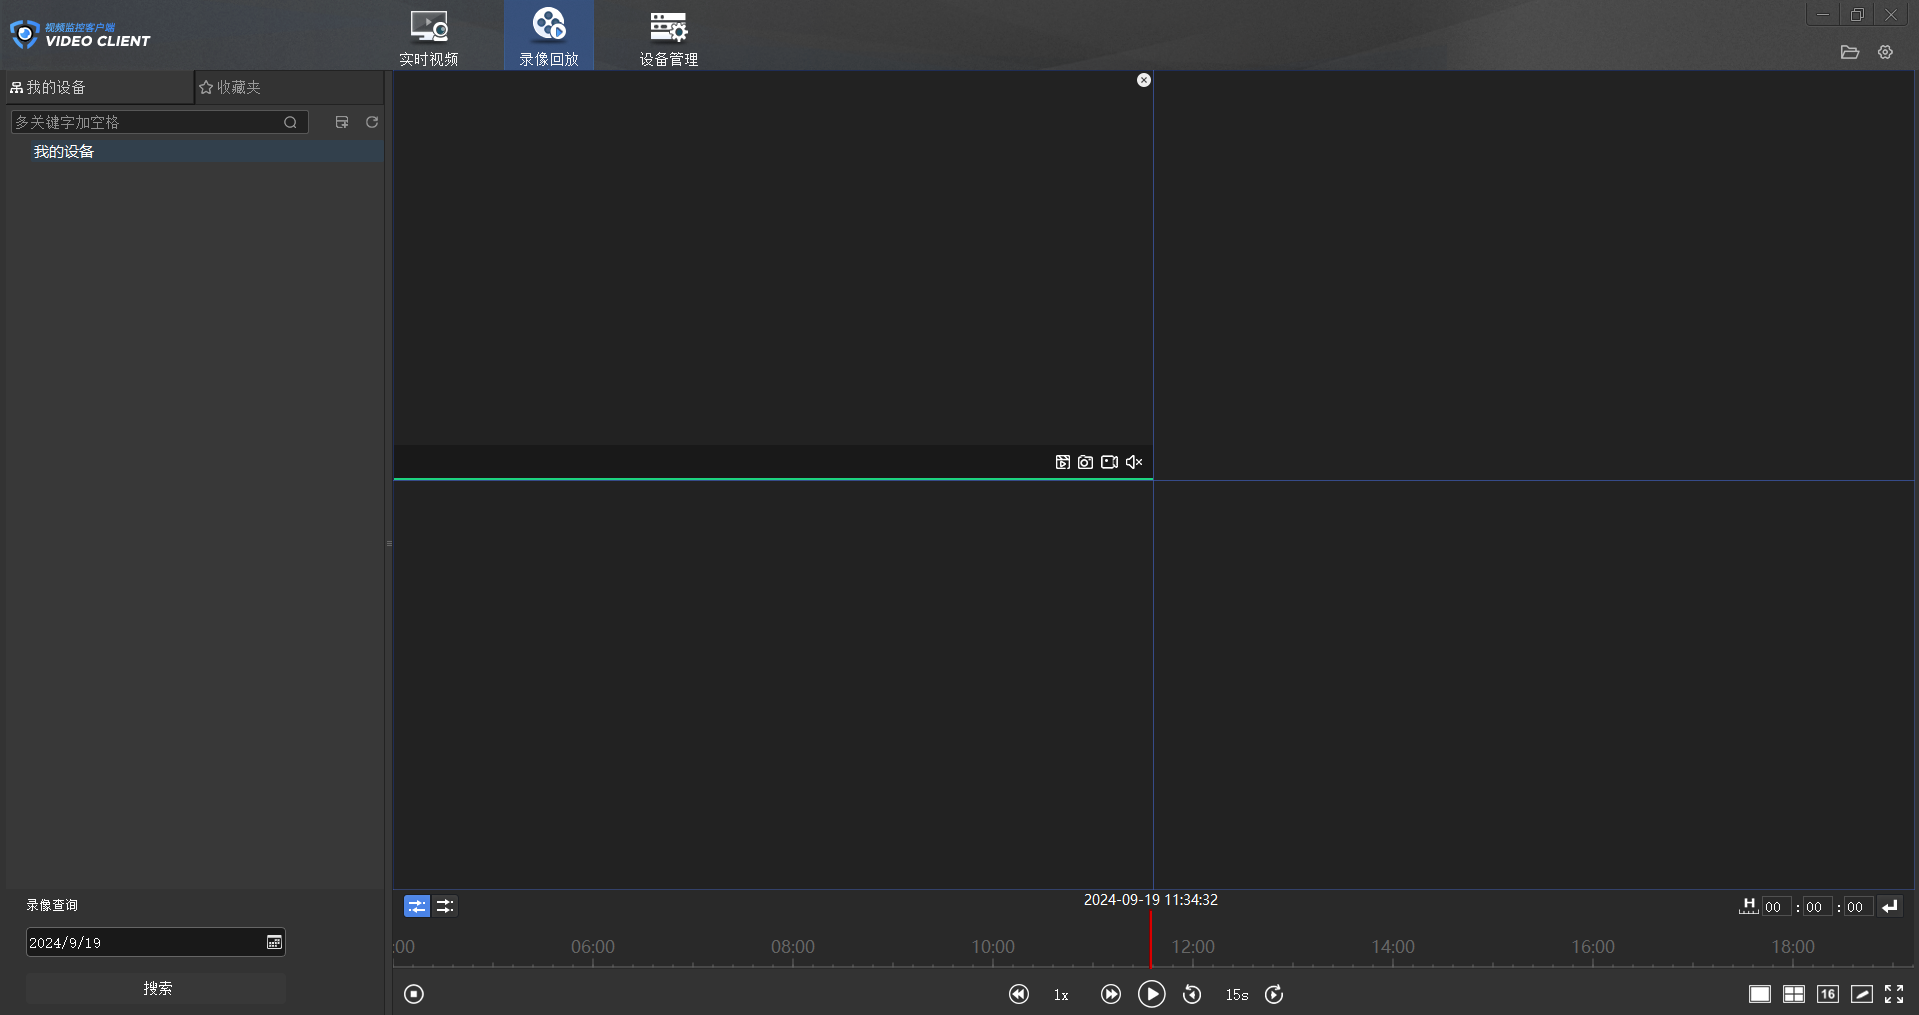The width and height of the screenshot is (1919, 1015).
Task: Click the 15s skip interval label
Action: tap(1237, 995)
